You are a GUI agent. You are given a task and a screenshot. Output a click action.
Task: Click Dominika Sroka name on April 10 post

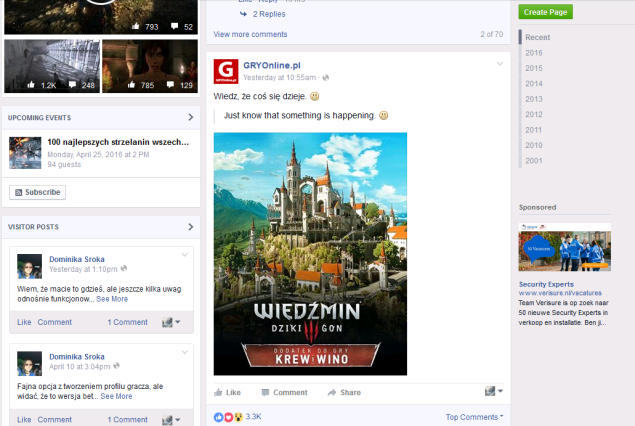[77, 356]
